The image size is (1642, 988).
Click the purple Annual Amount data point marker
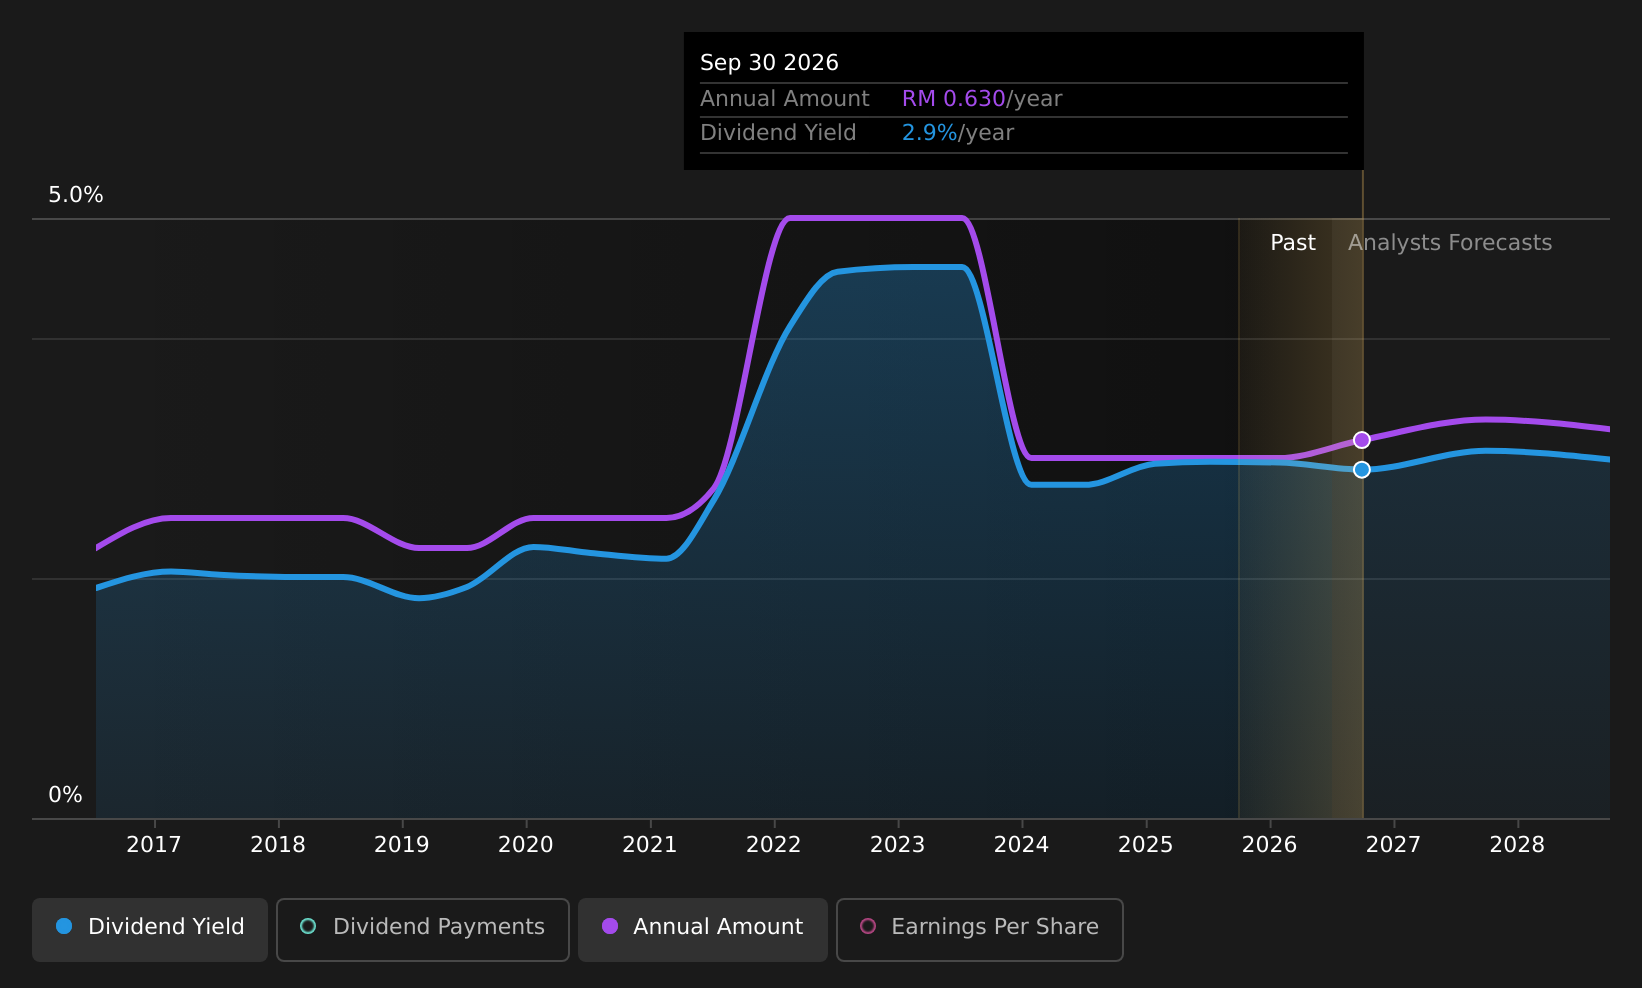pos(1362,440)
